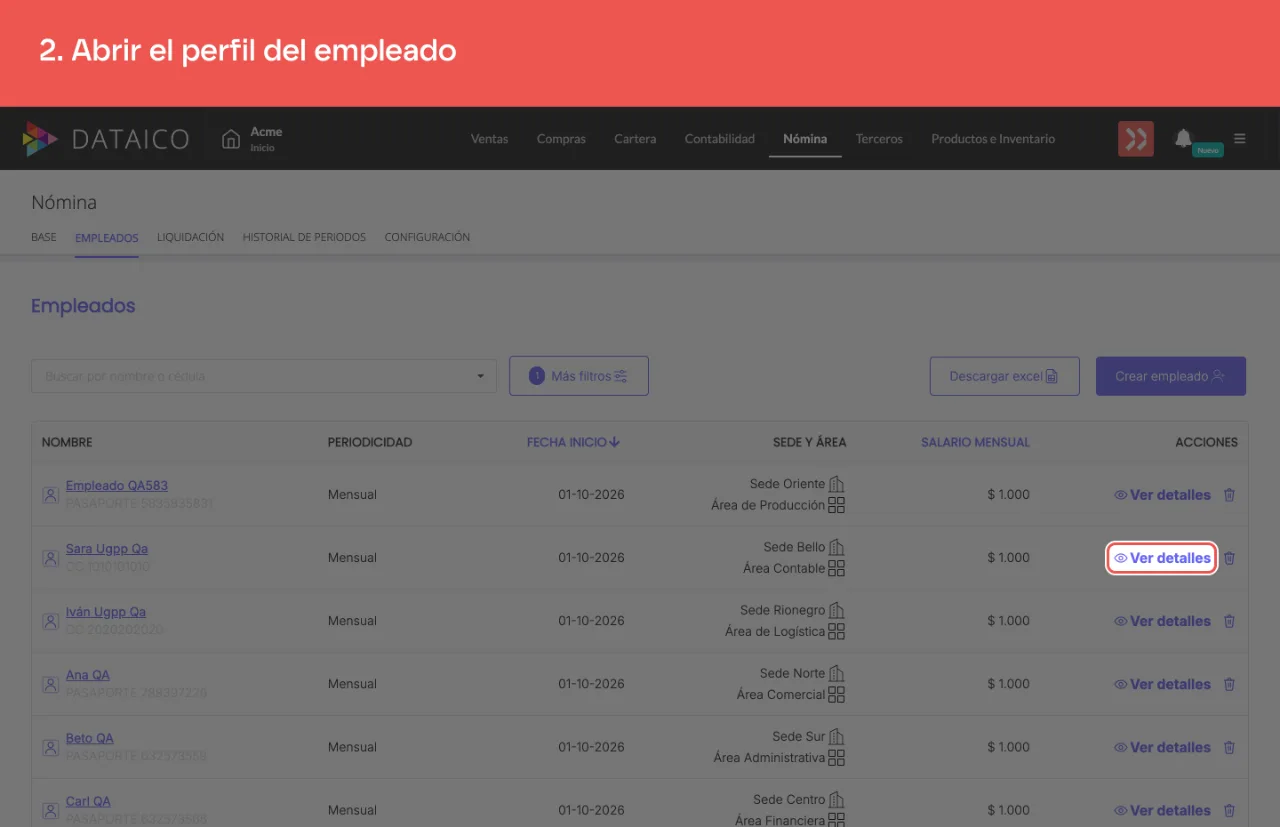Click Ver detalles for Empleado QA583
Image resolution: width=1280 pixels, height=827 pixels.
pos(1162,495)
